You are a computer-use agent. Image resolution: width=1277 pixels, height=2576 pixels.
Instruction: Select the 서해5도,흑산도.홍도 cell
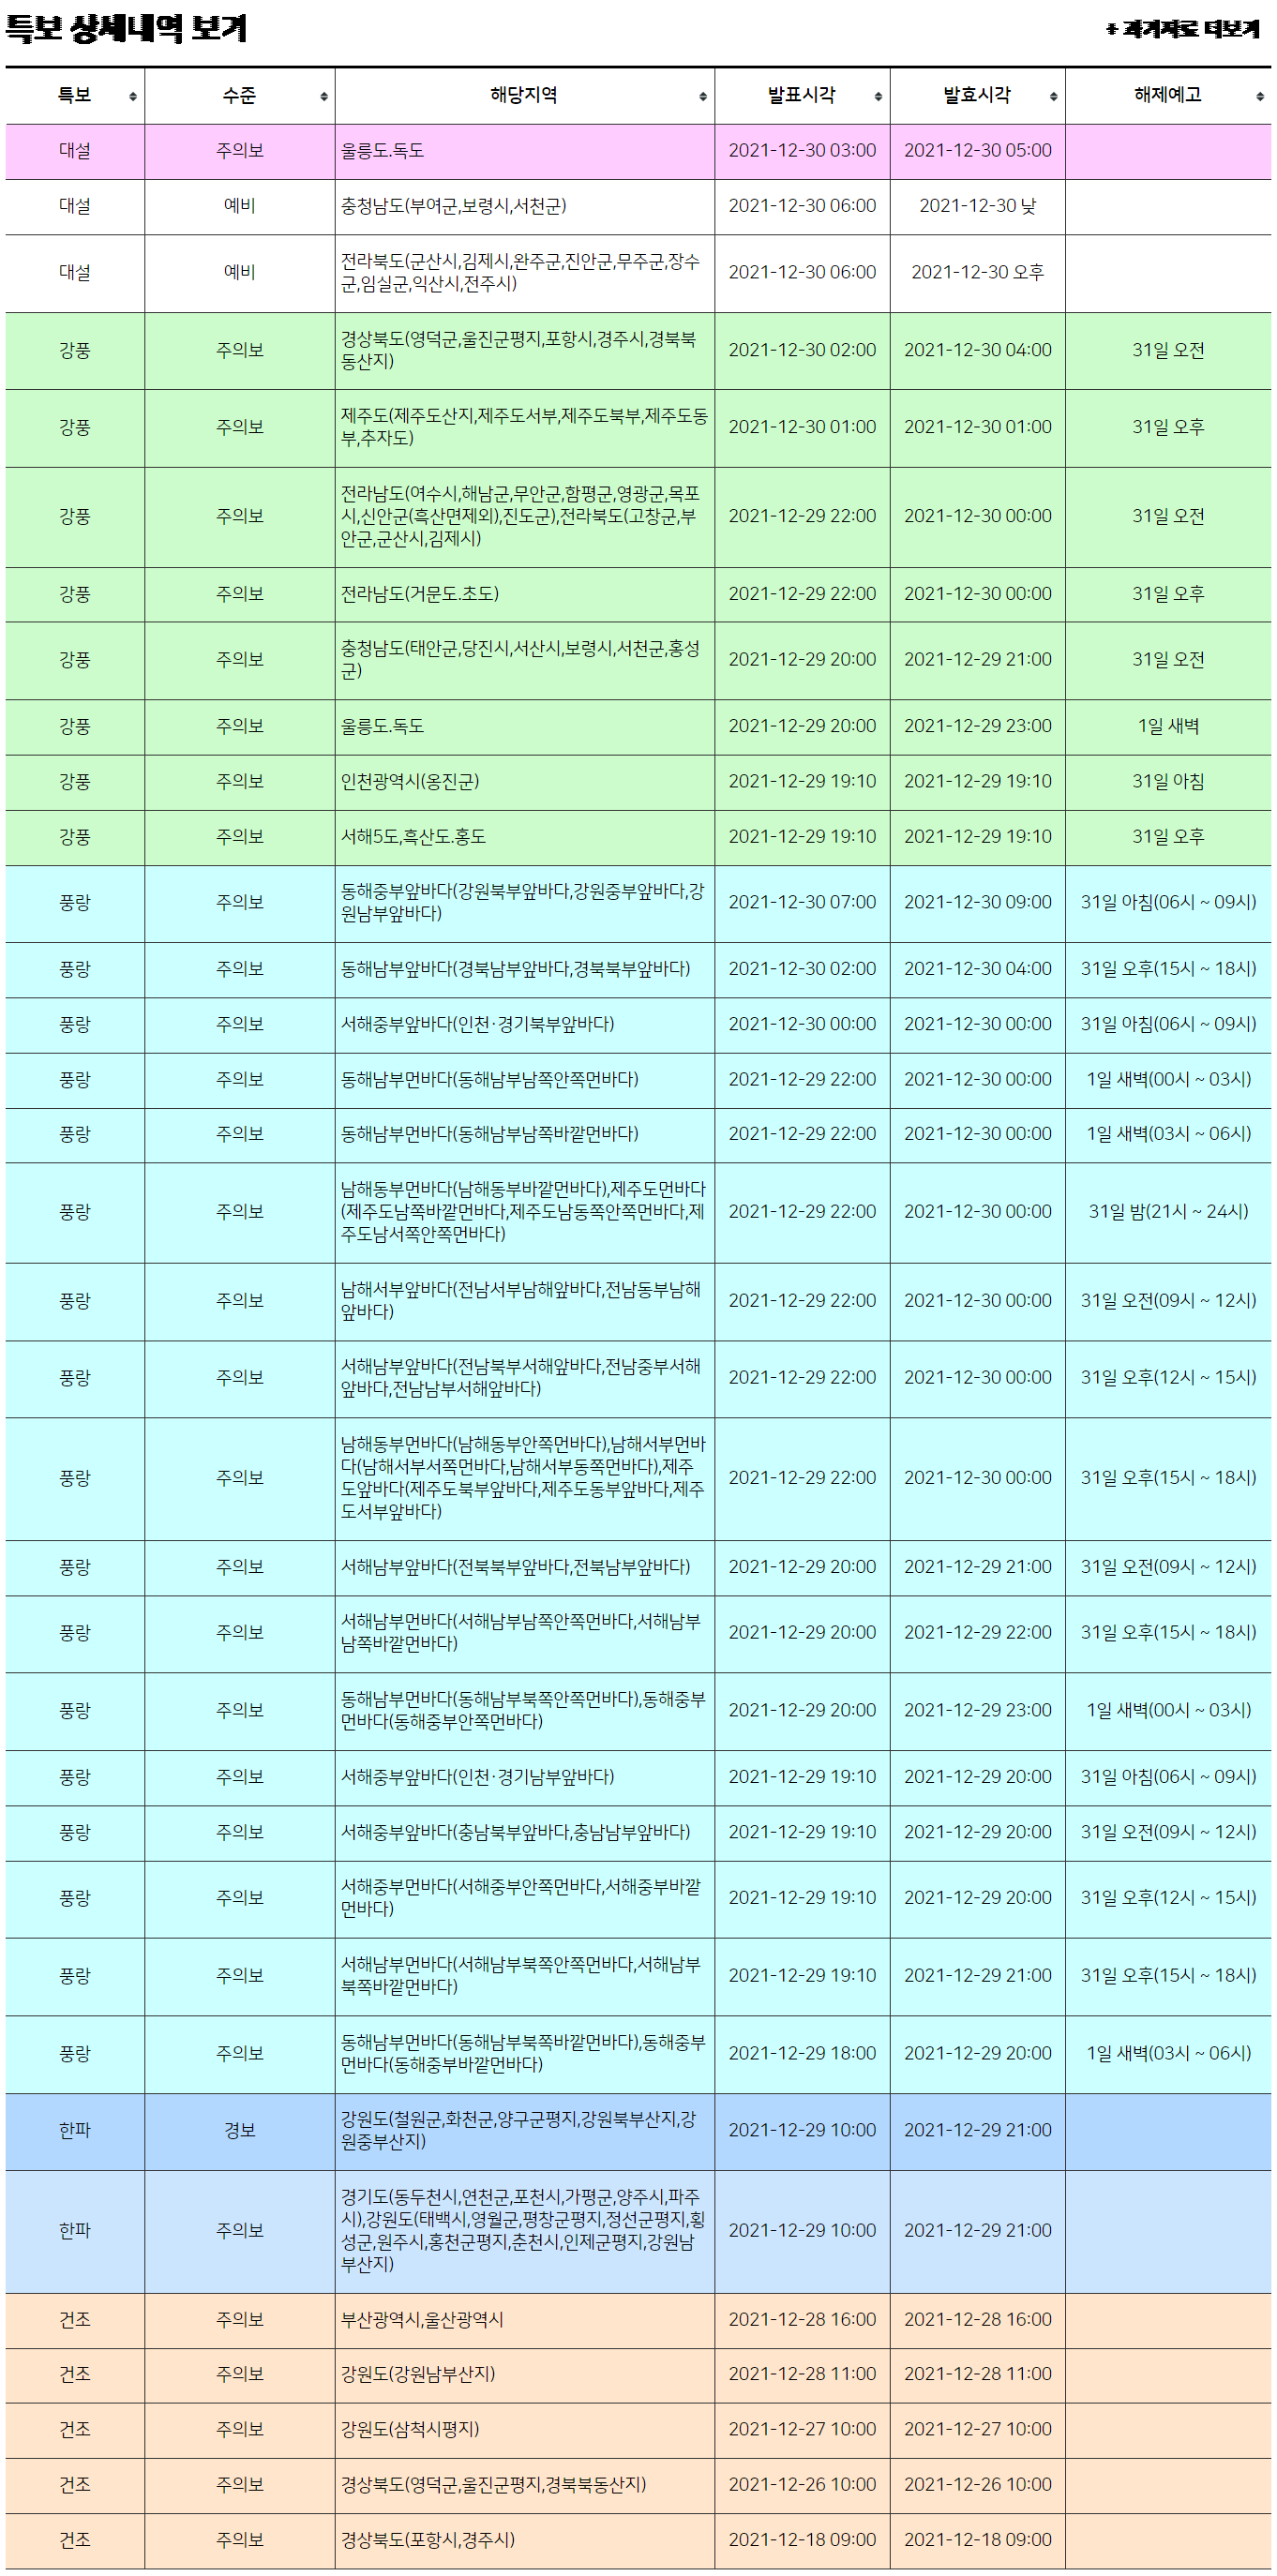pyautogui.click(x=525, y=837)
